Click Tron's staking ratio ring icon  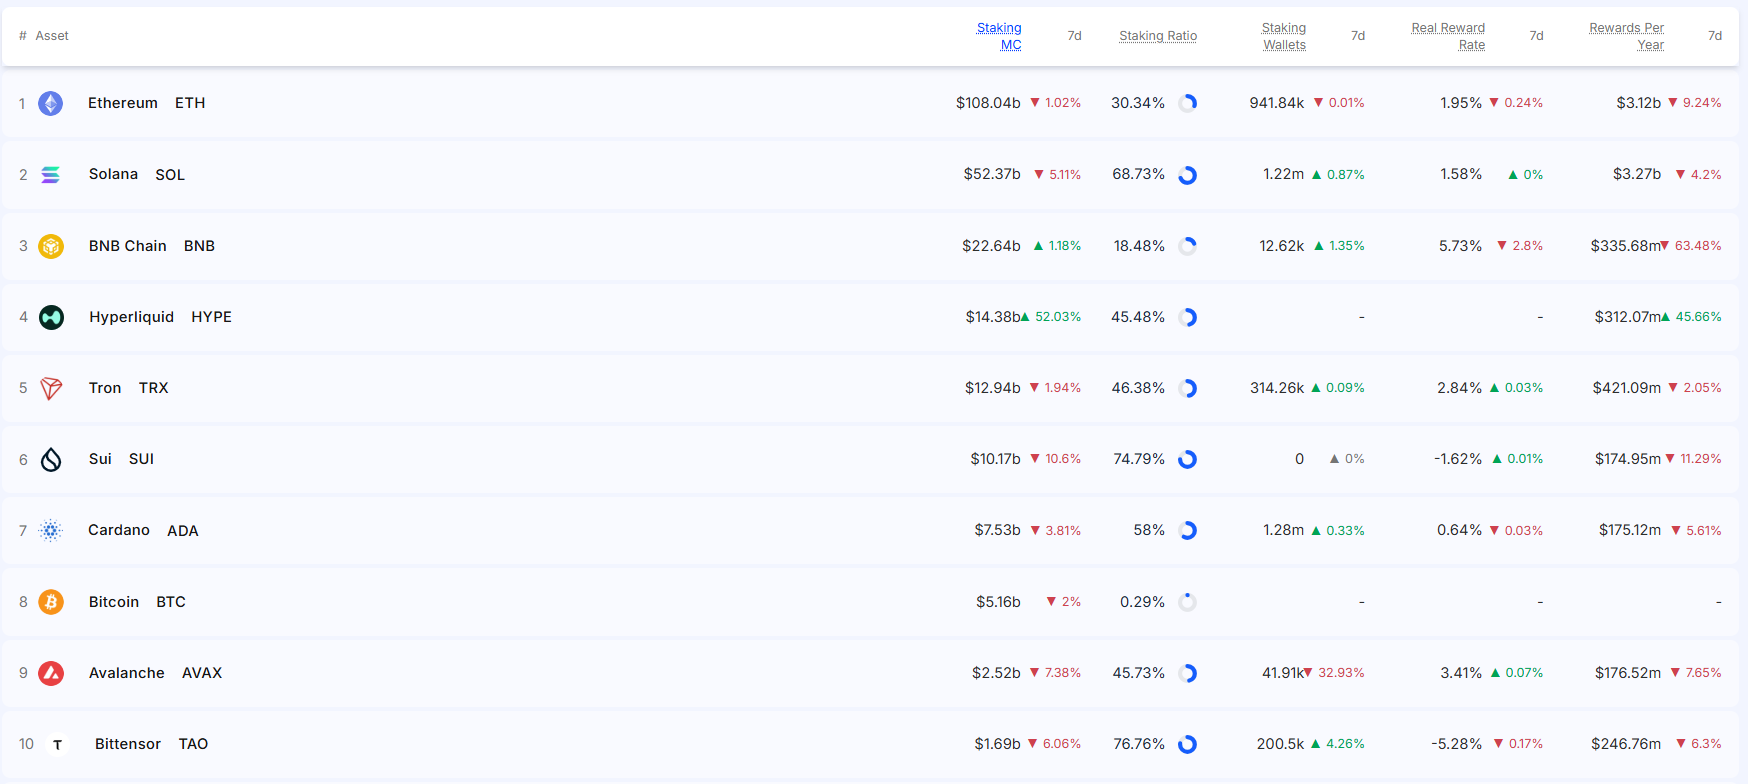[x=1188, y=388]
